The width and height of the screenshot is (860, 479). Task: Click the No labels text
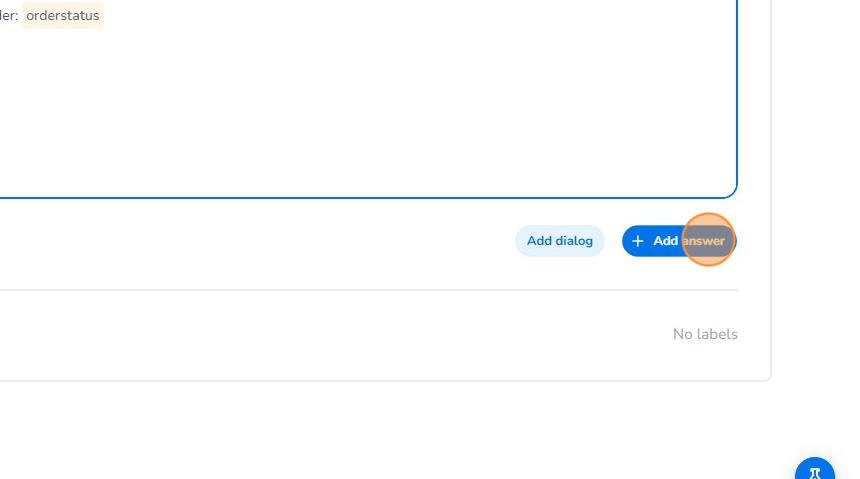coord(705,334)
